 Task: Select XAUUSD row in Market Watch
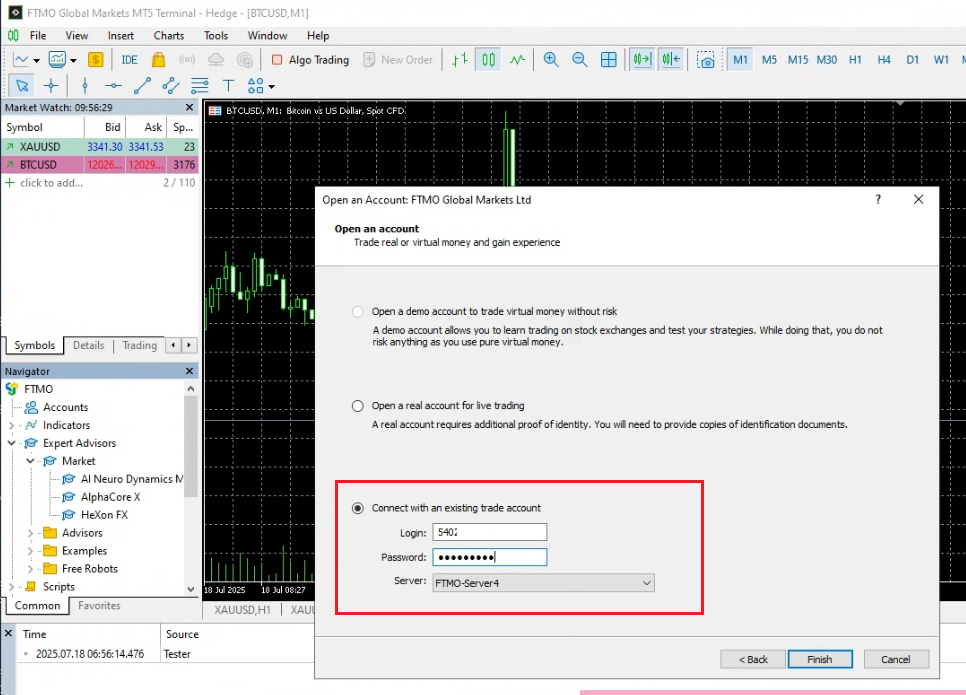pyautogui.click(x=100, y=147)
